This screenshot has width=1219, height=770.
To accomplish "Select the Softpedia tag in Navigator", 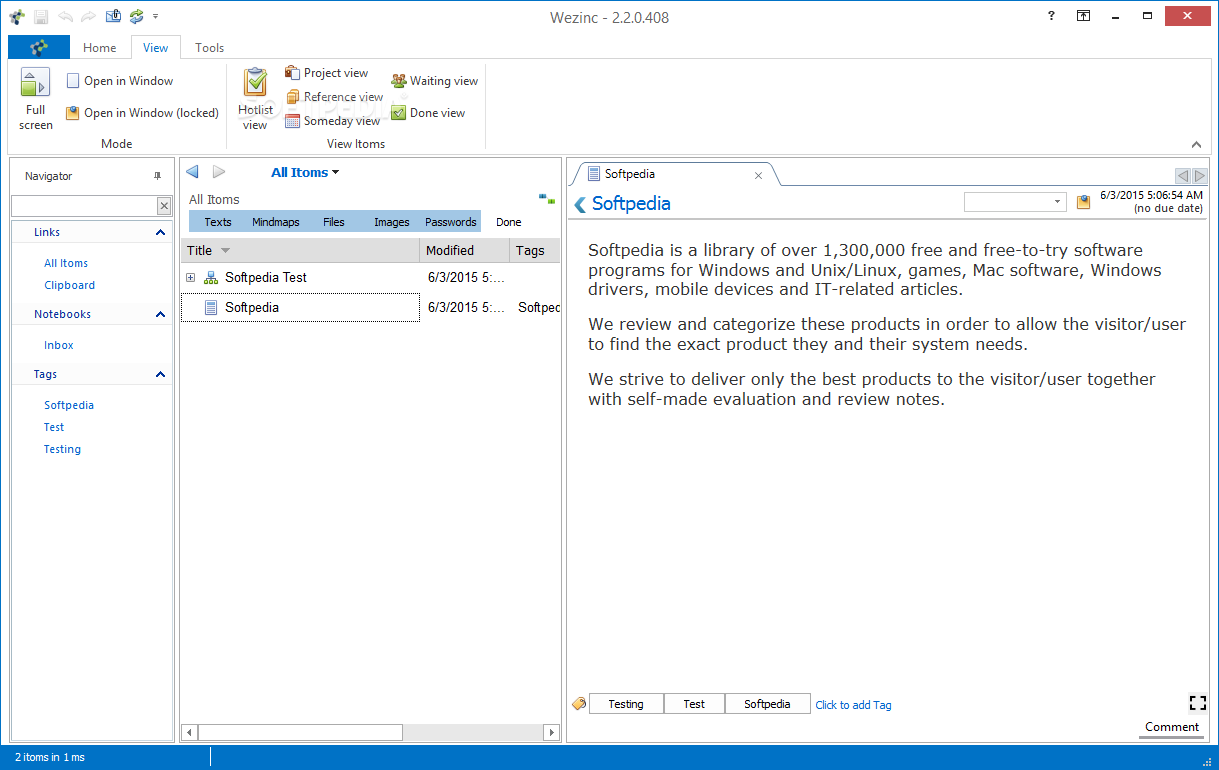I will click(69, 405).
